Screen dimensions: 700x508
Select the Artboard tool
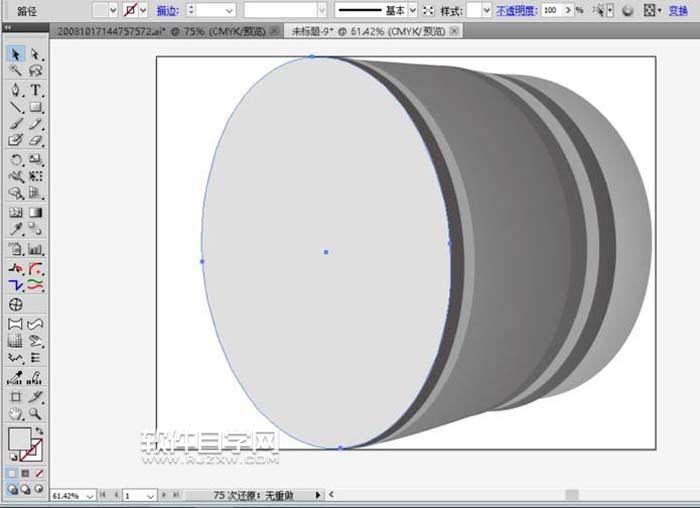(x=16, y=397)
